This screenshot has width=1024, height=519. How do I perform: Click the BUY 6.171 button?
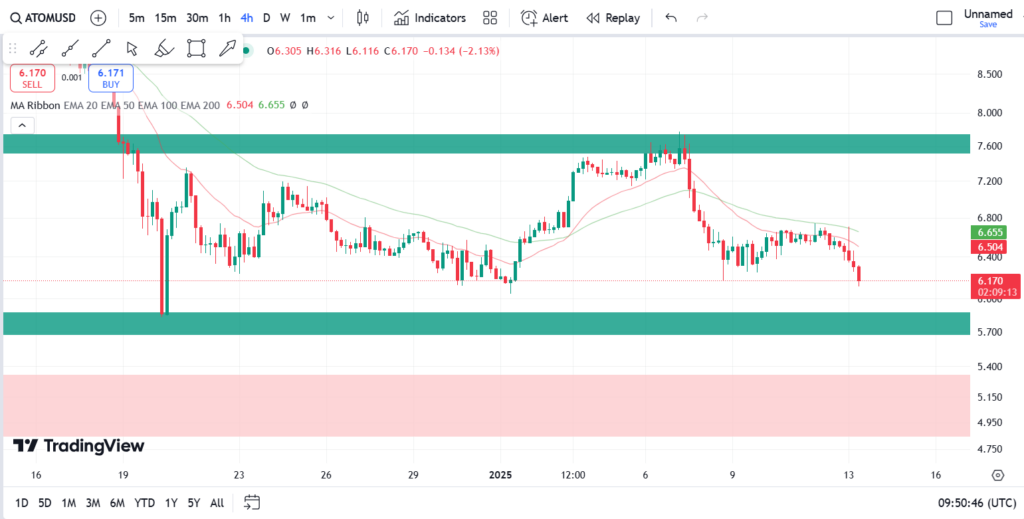coord(110,78)
